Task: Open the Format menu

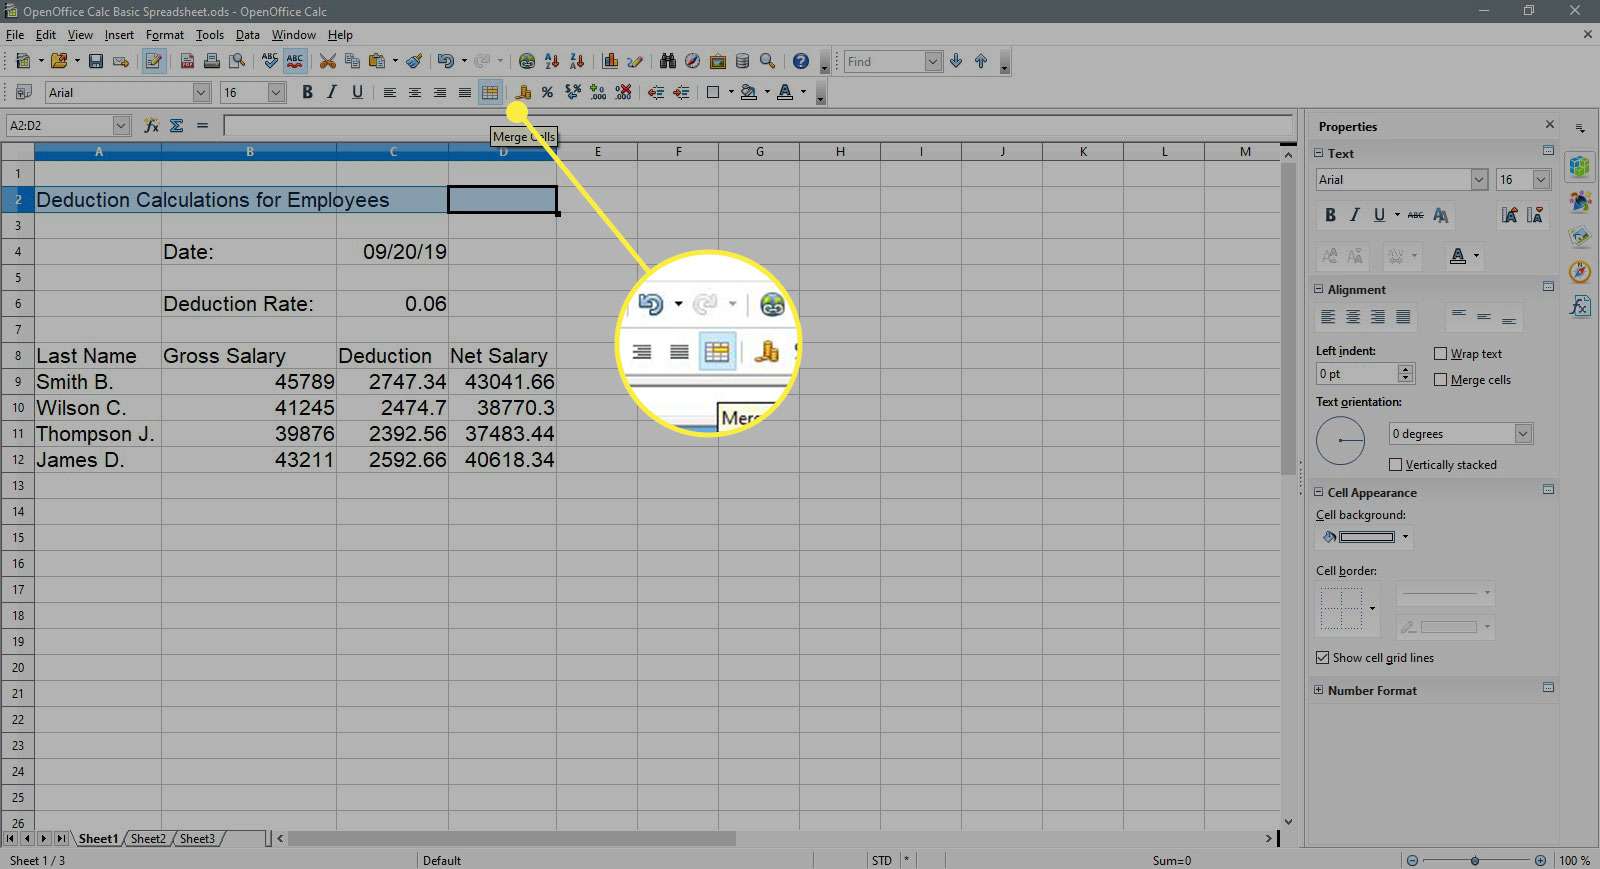Action: tap(165, 35)
